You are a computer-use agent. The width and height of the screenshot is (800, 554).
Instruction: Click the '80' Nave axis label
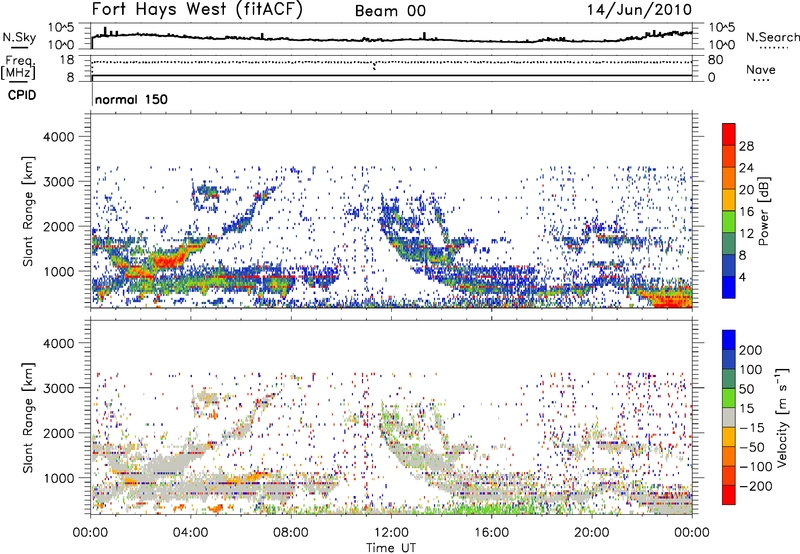click(x=715, y=60)
